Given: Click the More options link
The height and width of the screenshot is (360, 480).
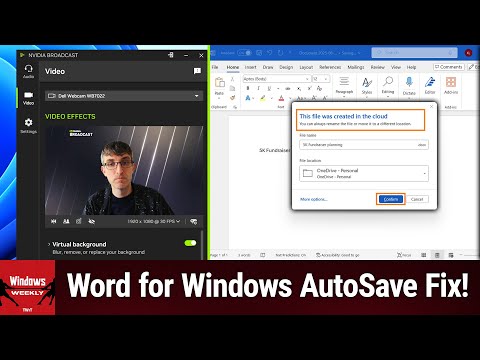Looking at the screenshot, I should click(314, 199).
